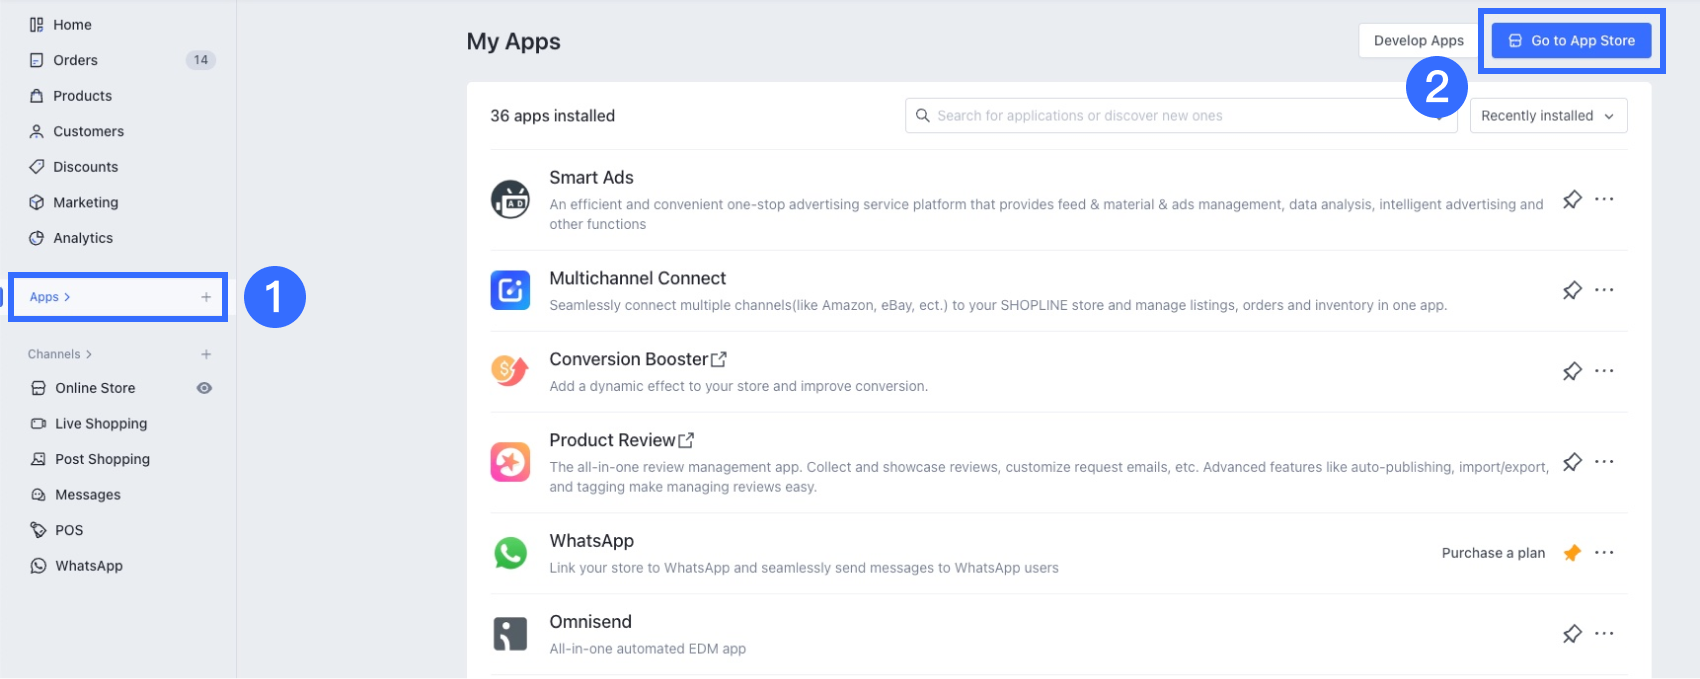This screenshot has height=679, width=1700.
Task: Open more options for Multichannel Connect
Action: (x=1604, y=290)
